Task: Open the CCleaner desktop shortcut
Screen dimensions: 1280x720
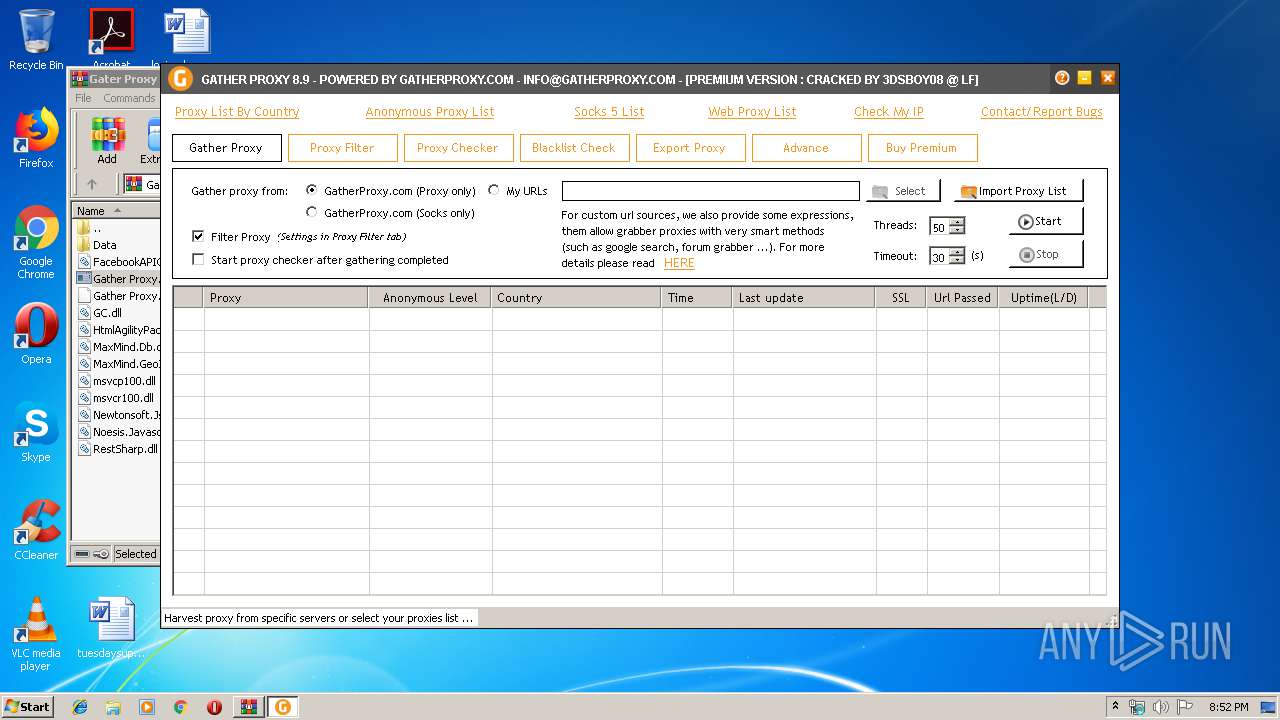Action: 36,530
